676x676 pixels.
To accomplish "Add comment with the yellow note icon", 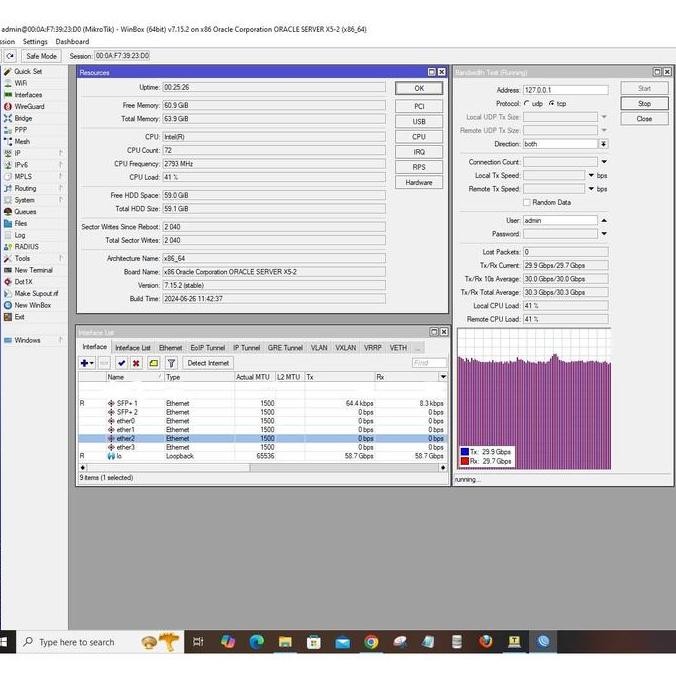I will [153, 363].
